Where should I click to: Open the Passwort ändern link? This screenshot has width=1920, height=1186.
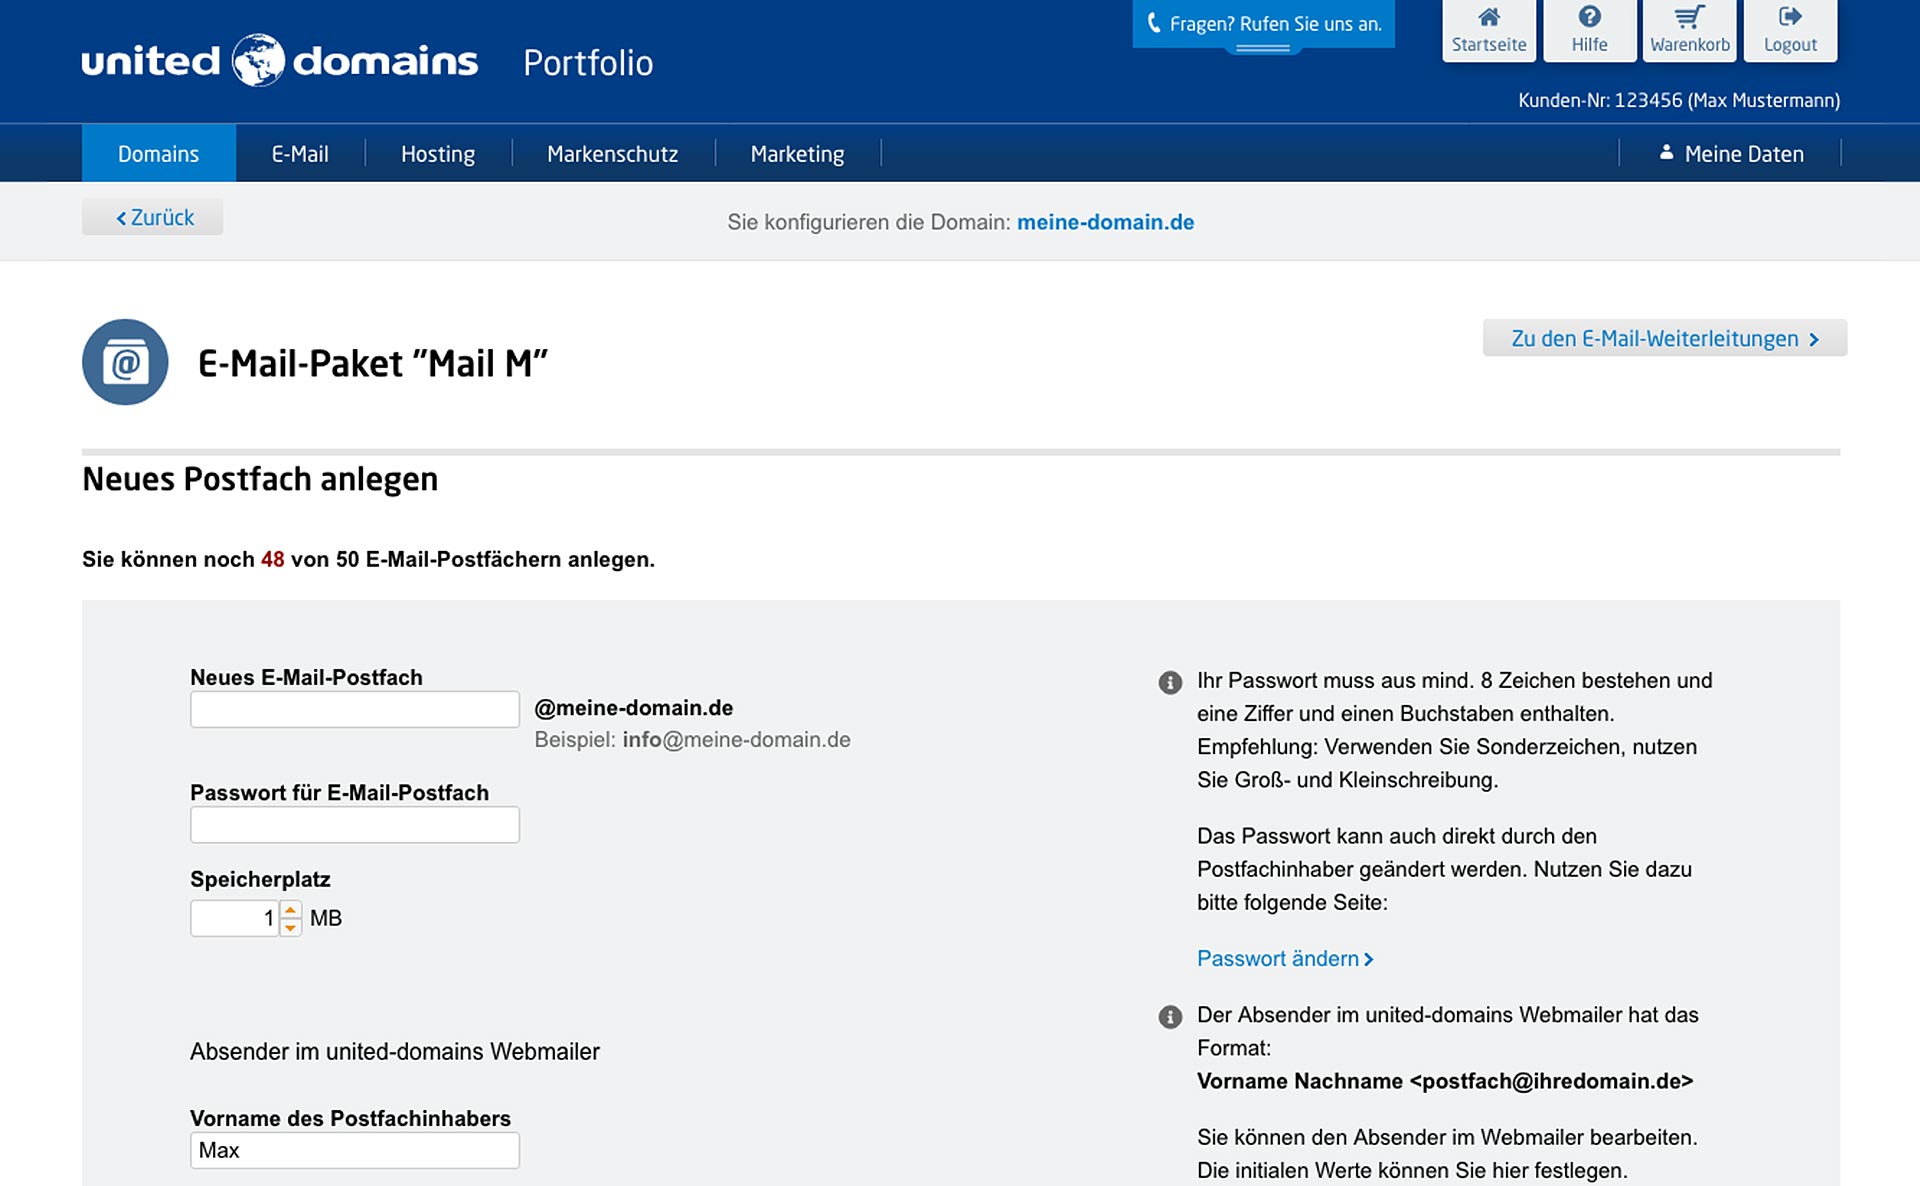click(1285, 958)
